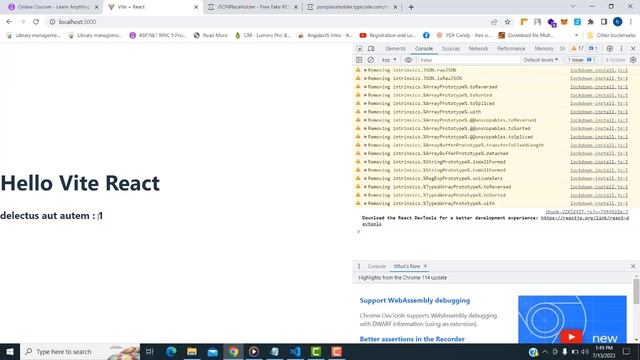
Task: Open Support WebAssembly debugging link
Action: coord(415,300)
